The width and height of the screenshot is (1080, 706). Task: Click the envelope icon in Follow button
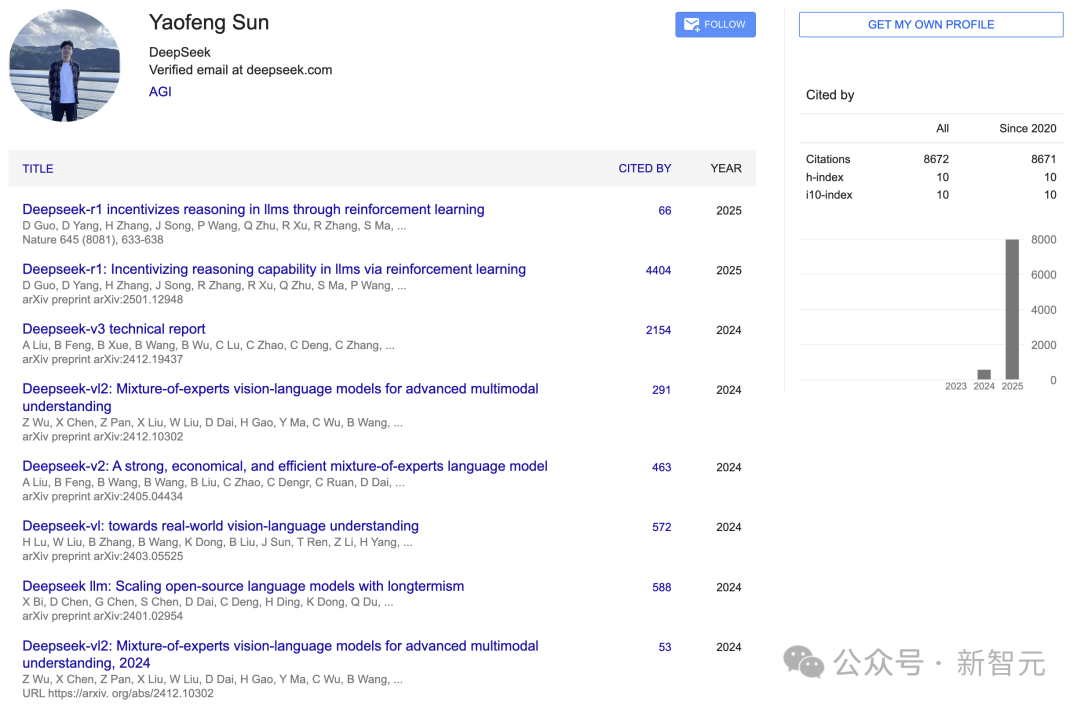(691, 25)
